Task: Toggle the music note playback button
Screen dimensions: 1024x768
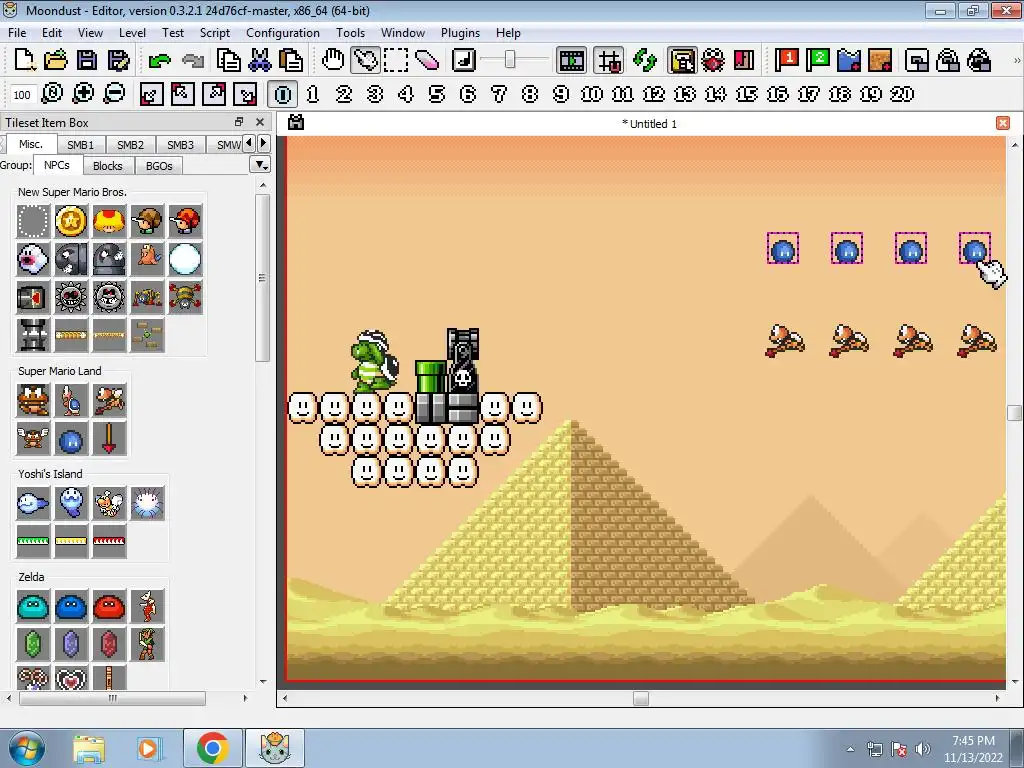Action: point(464,60)
